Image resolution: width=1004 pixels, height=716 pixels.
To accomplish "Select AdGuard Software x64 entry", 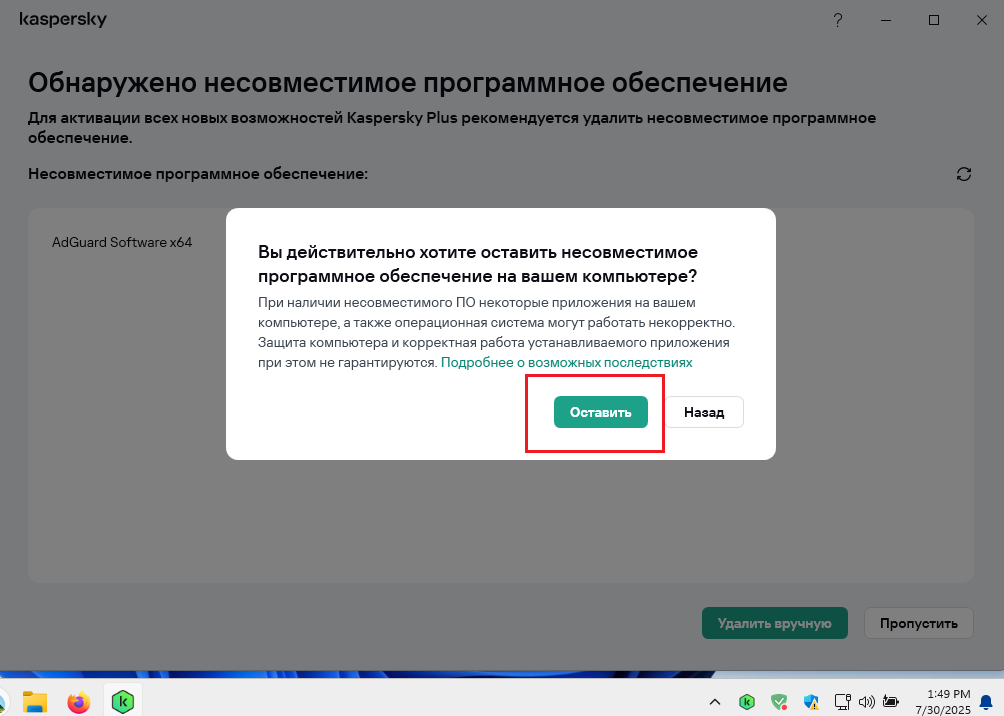I will (x=122, y=242).
